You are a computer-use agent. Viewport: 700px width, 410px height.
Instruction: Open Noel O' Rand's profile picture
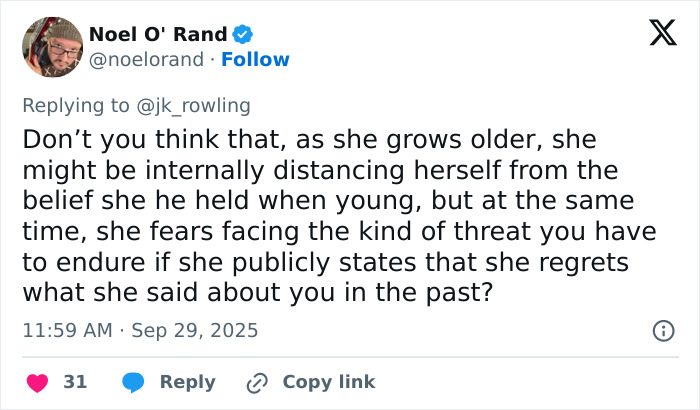51,47
